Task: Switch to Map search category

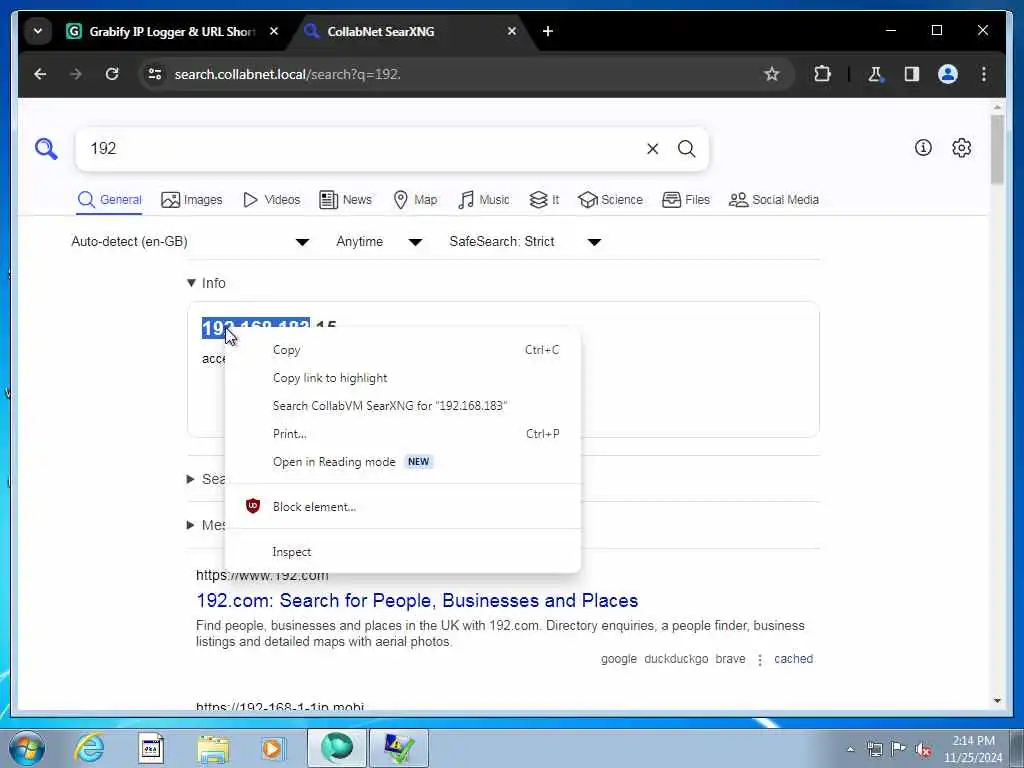Action: pyautogui.click(x=415, y=200)
